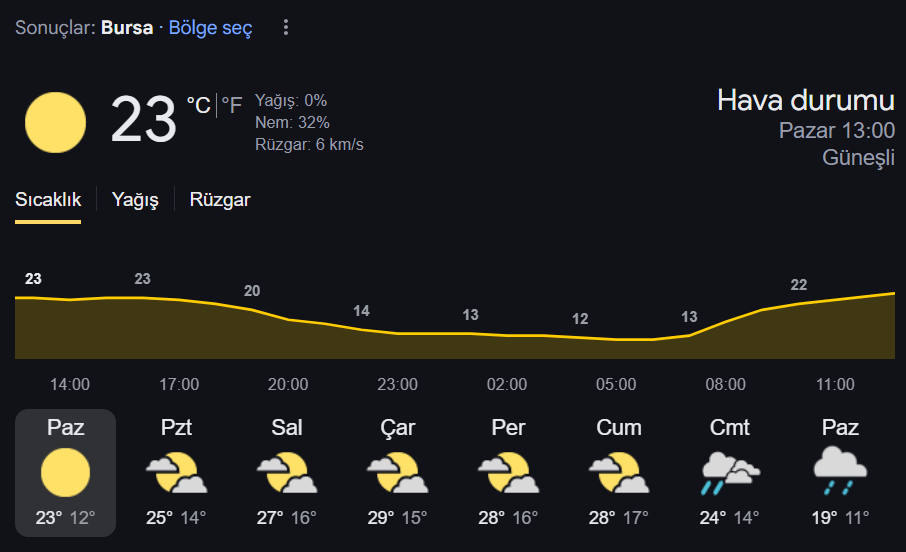Image resolution: width=906 pixels, height=552 pixels.
Task: Choose Wednesday's (Çar) partly cloudy icon
Action: [x=398, y=473]
